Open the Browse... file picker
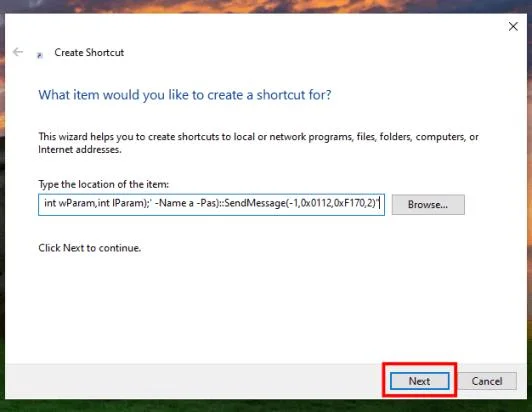The width and height of the screenshot is (532, 412). [x=428, y=204]
